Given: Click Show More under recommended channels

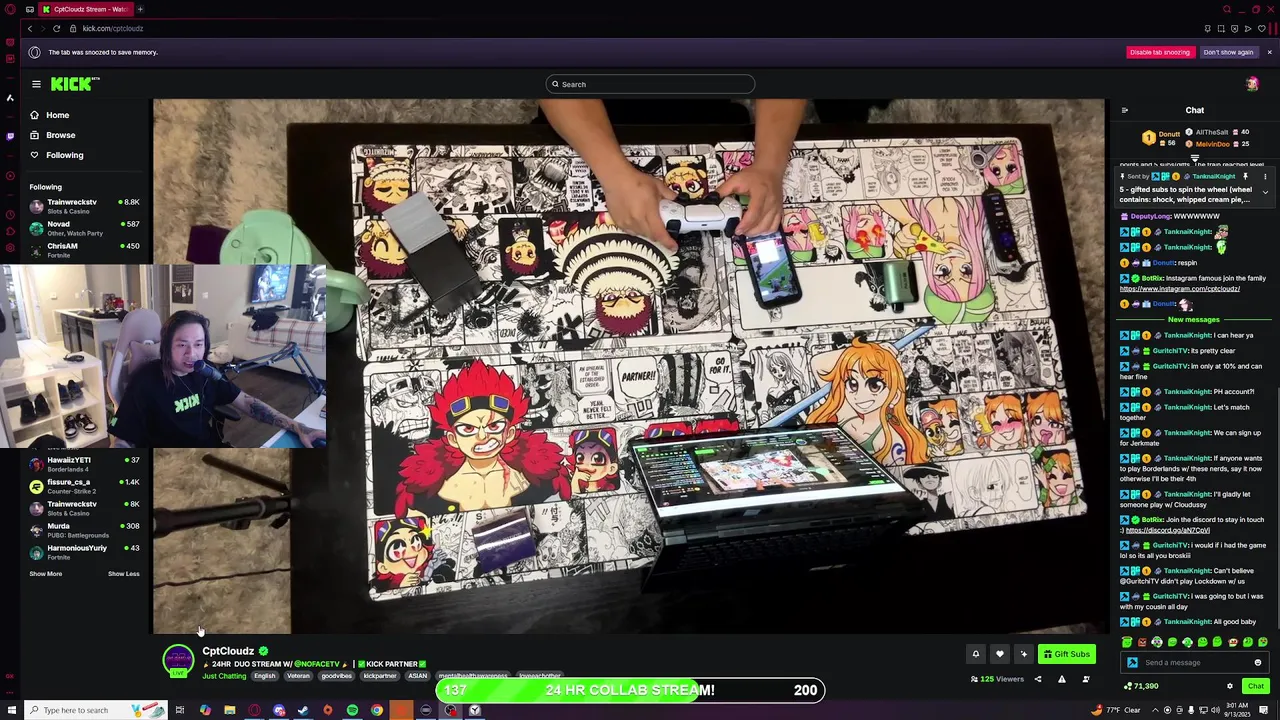Looking at the screenshot, I should (x=45, y=574).
